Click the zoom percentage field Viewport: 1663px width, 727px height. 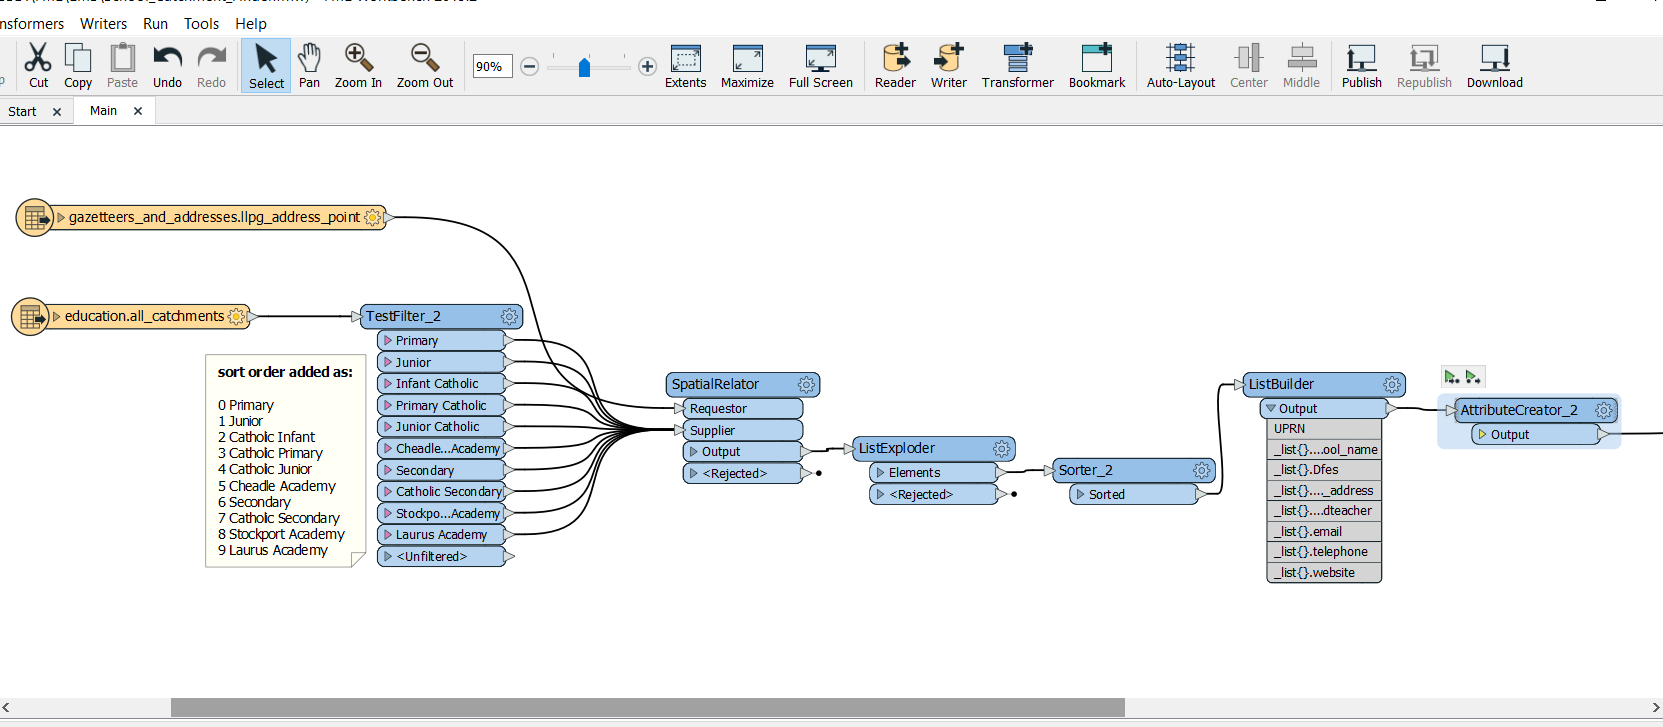click(492, 66)
